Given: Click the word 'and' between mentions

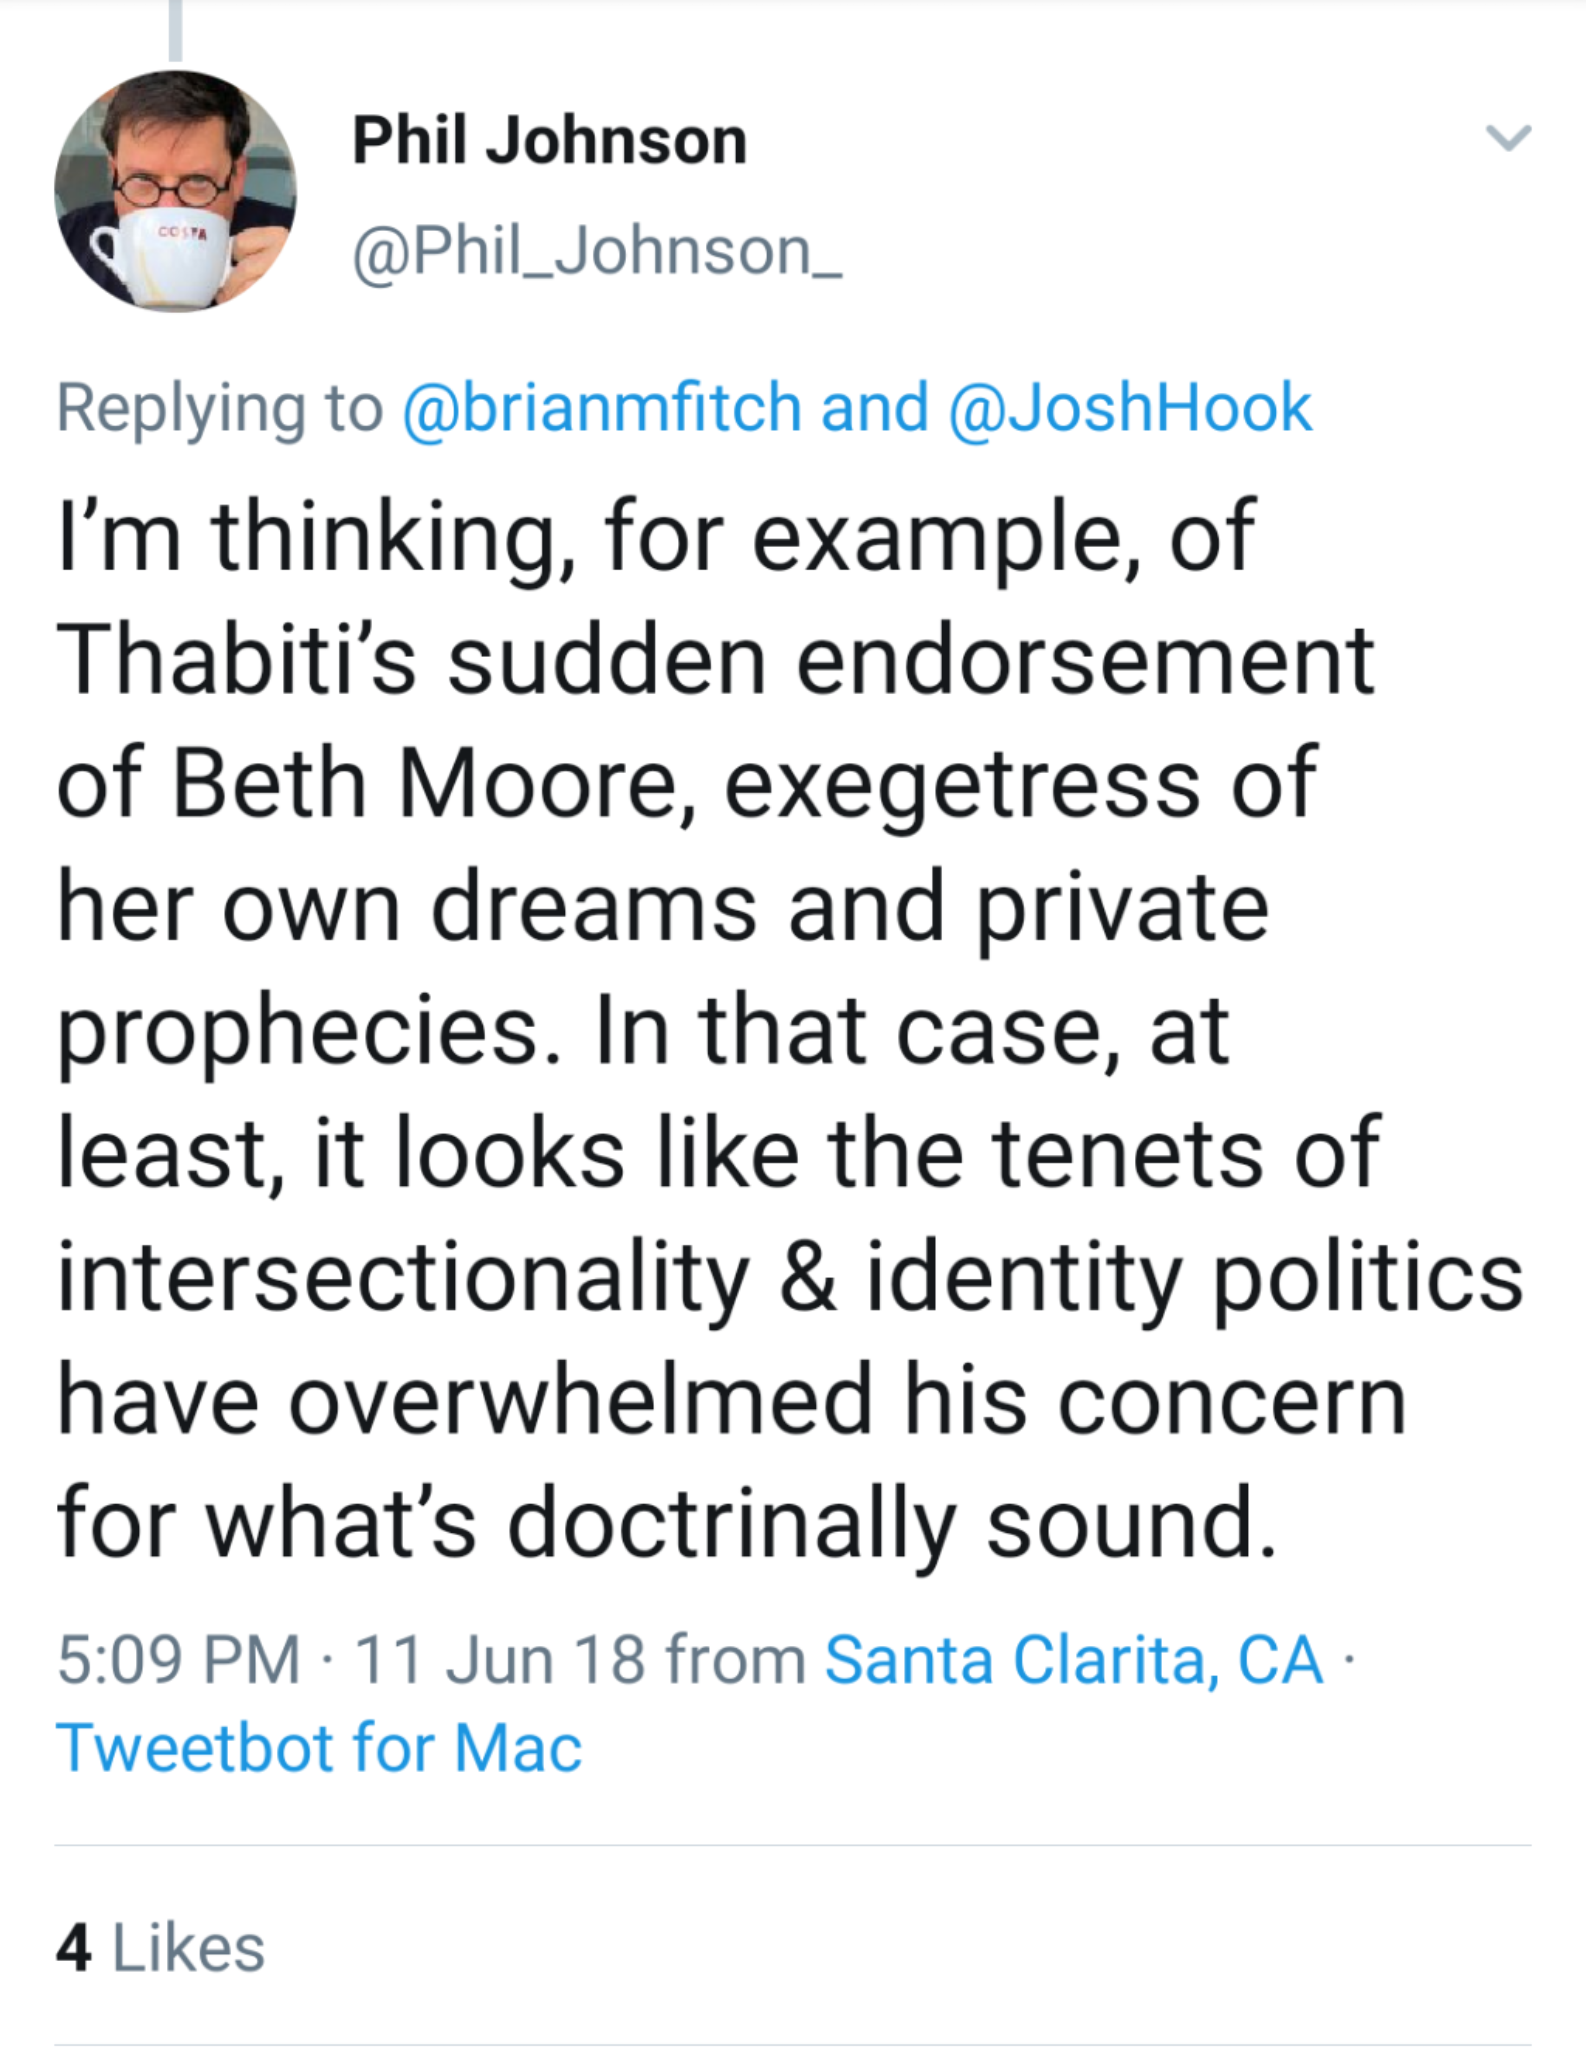Looking at the screenshot, I should click(x=874, y=408).
